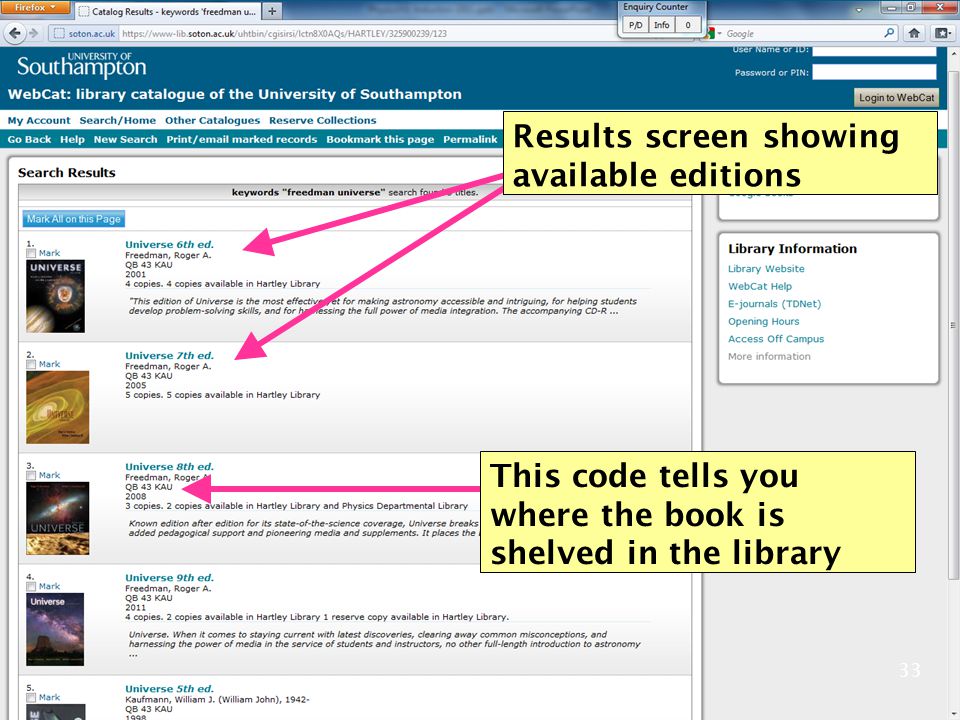Click Login to WebCat button
Image resolution: width=960 pixels, height=720 pixels.
[896, 97]
